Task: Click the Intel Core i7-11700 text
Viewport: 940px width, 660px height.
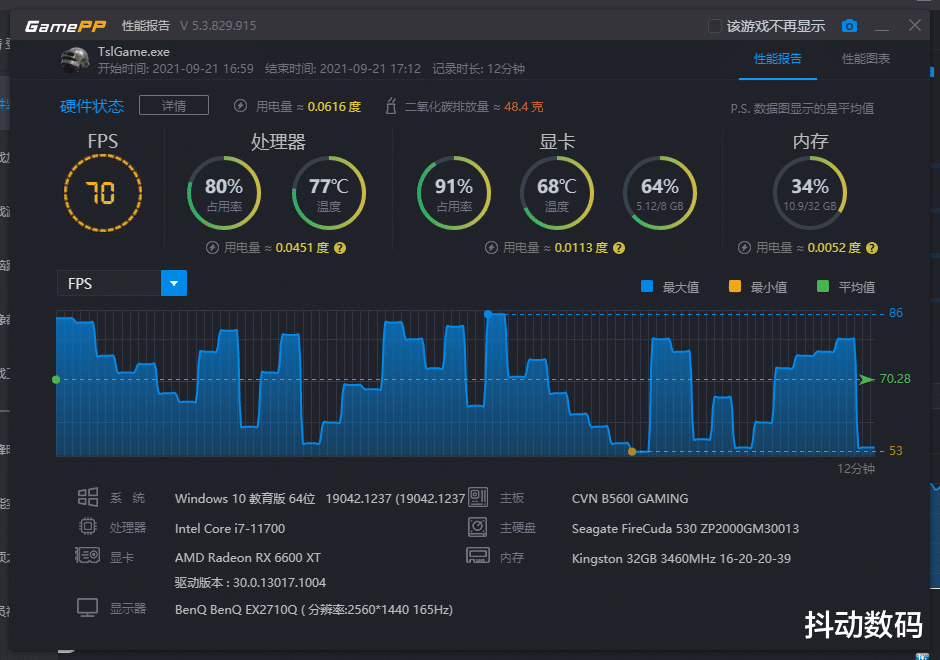Action: (230, 528)
